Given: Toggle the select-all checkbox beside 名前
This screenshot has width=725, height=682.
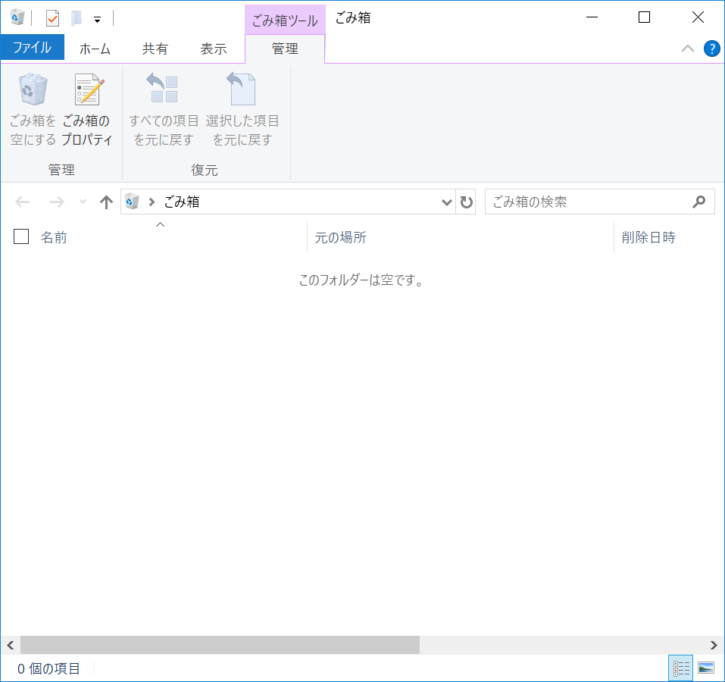Looking at the screenshot, I should [x=21, y=237].
